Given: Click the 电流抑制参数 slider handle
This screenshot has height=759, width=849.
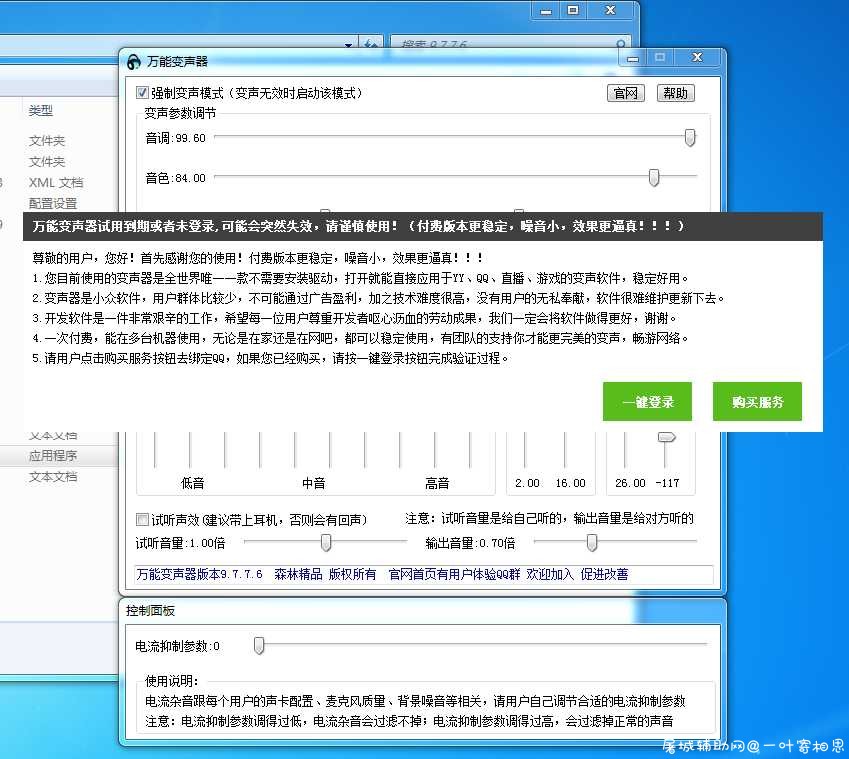Looking at the screenshot, I should click(259, 645).
